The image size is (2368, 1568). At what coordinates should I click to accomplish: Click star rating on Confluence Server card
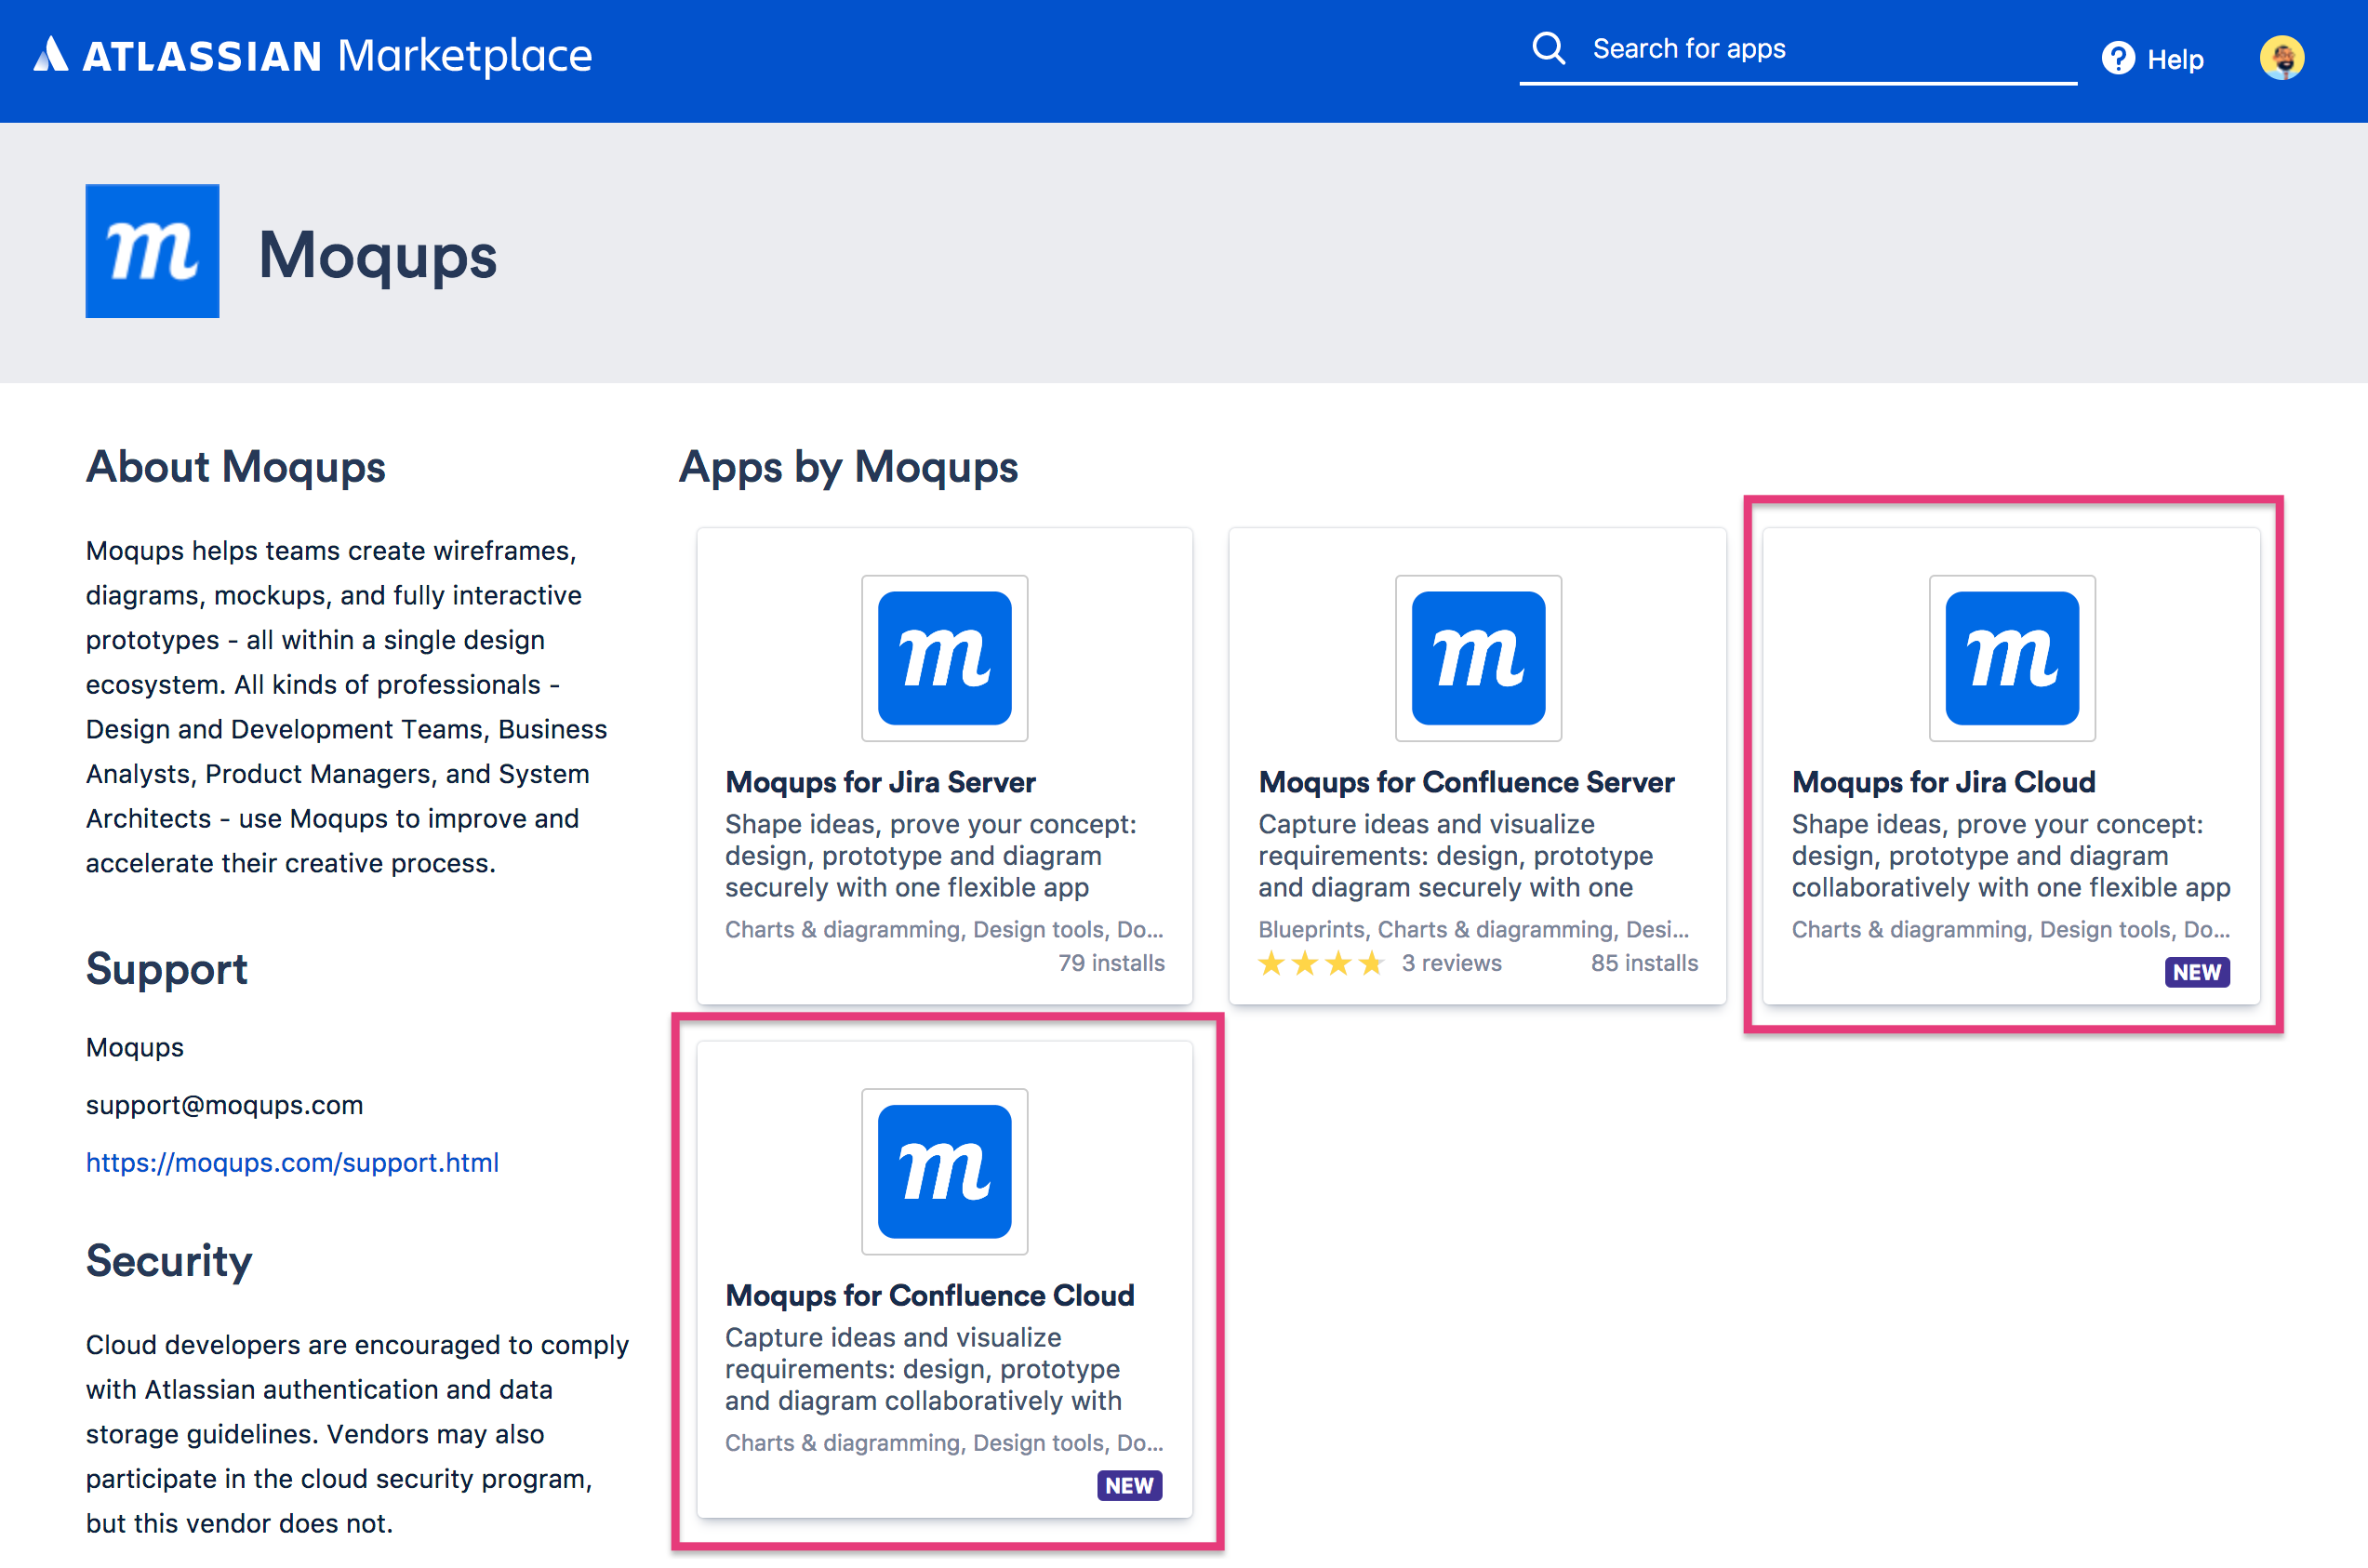(x=1320, y=963)
